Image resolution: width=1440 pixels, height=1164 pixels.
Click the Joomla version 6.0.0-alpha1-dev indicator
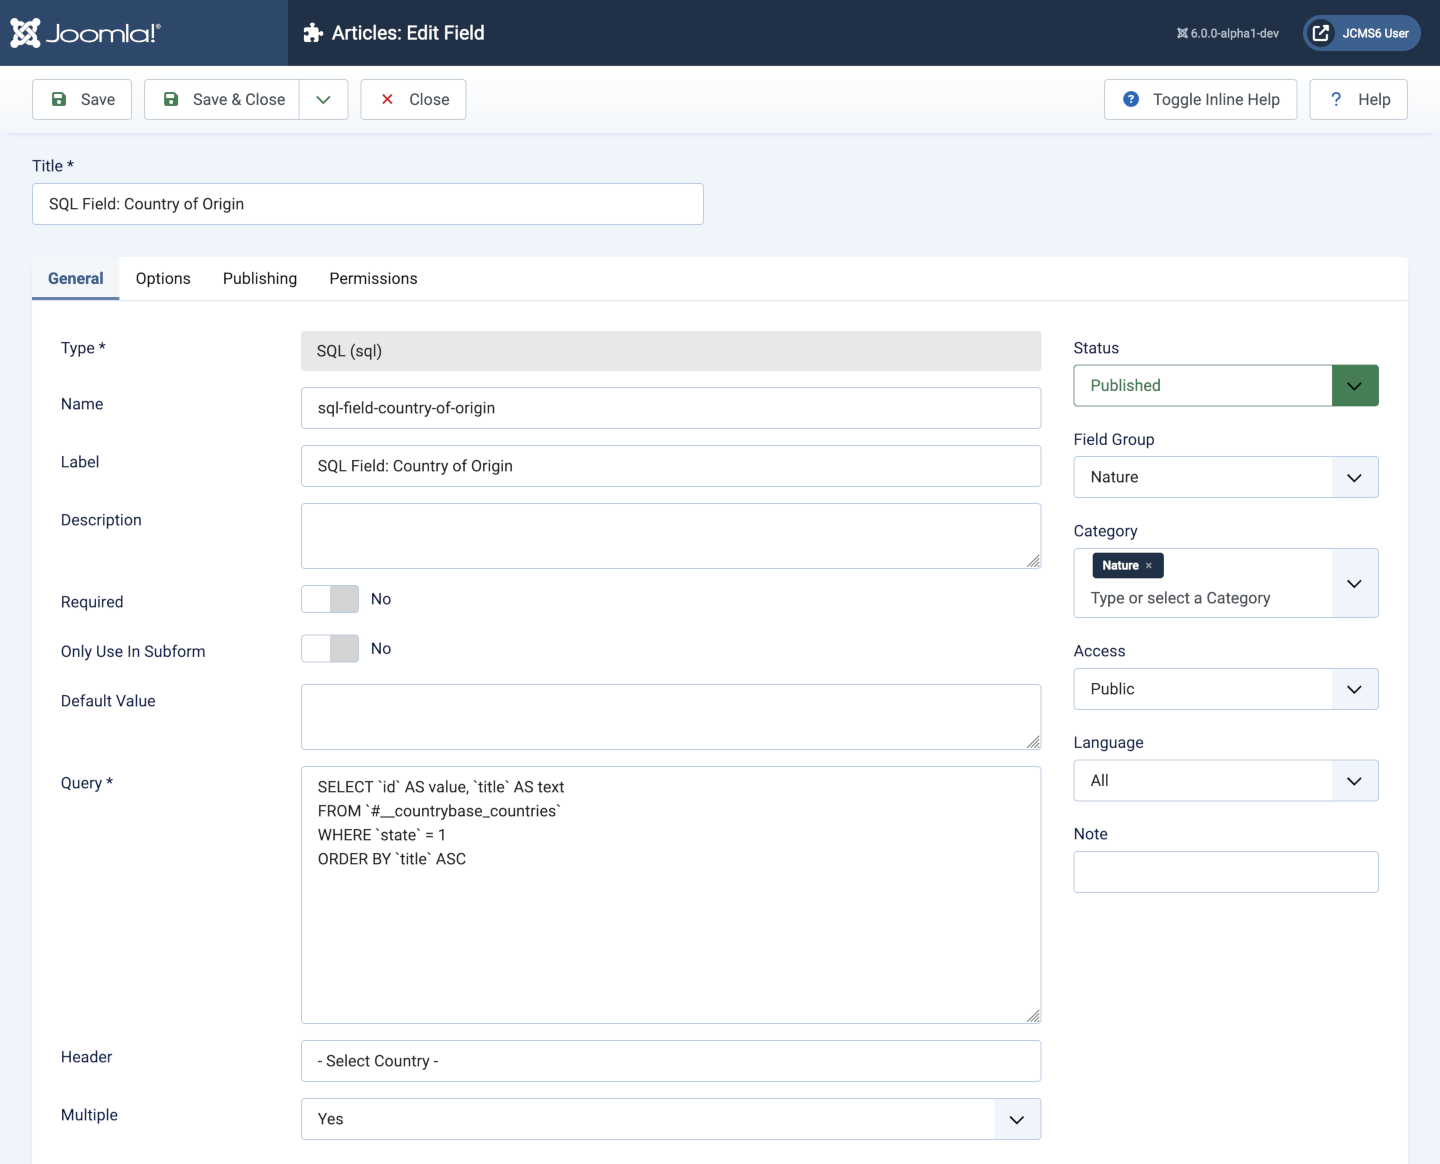coord(1228,33)
